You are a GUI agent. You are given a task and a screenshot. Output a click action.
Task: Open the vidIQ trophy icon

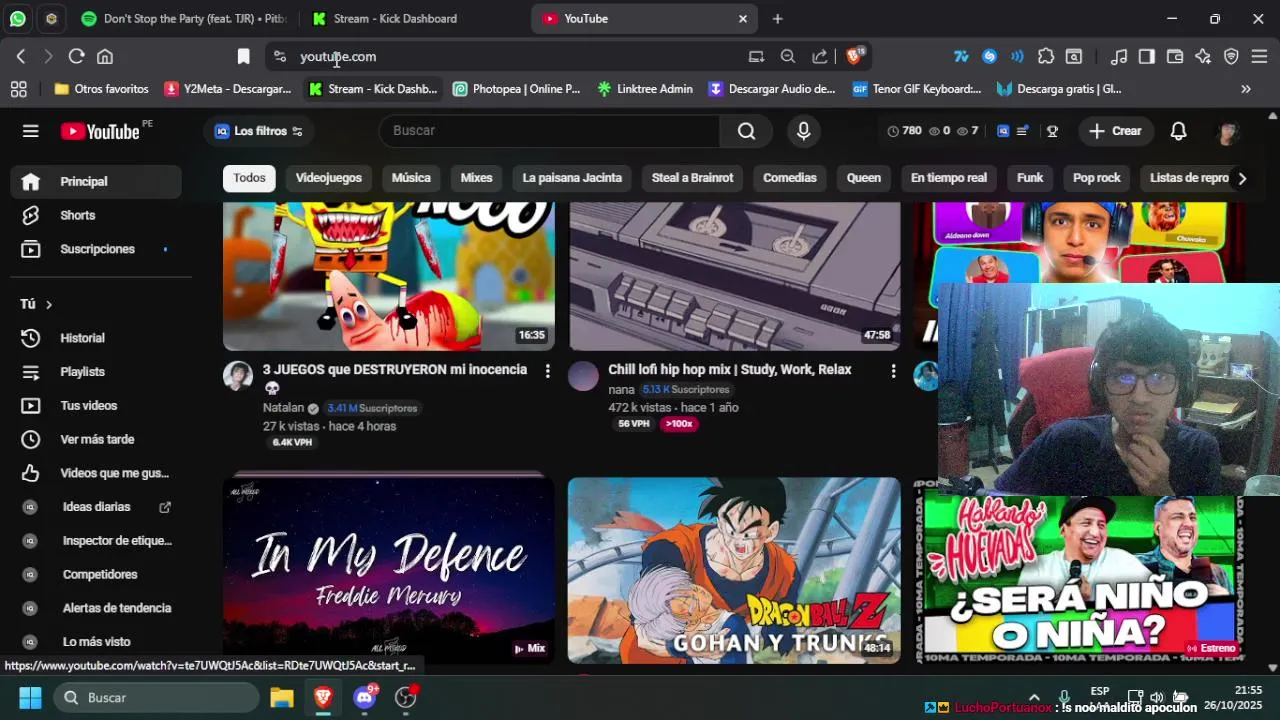1053,131
